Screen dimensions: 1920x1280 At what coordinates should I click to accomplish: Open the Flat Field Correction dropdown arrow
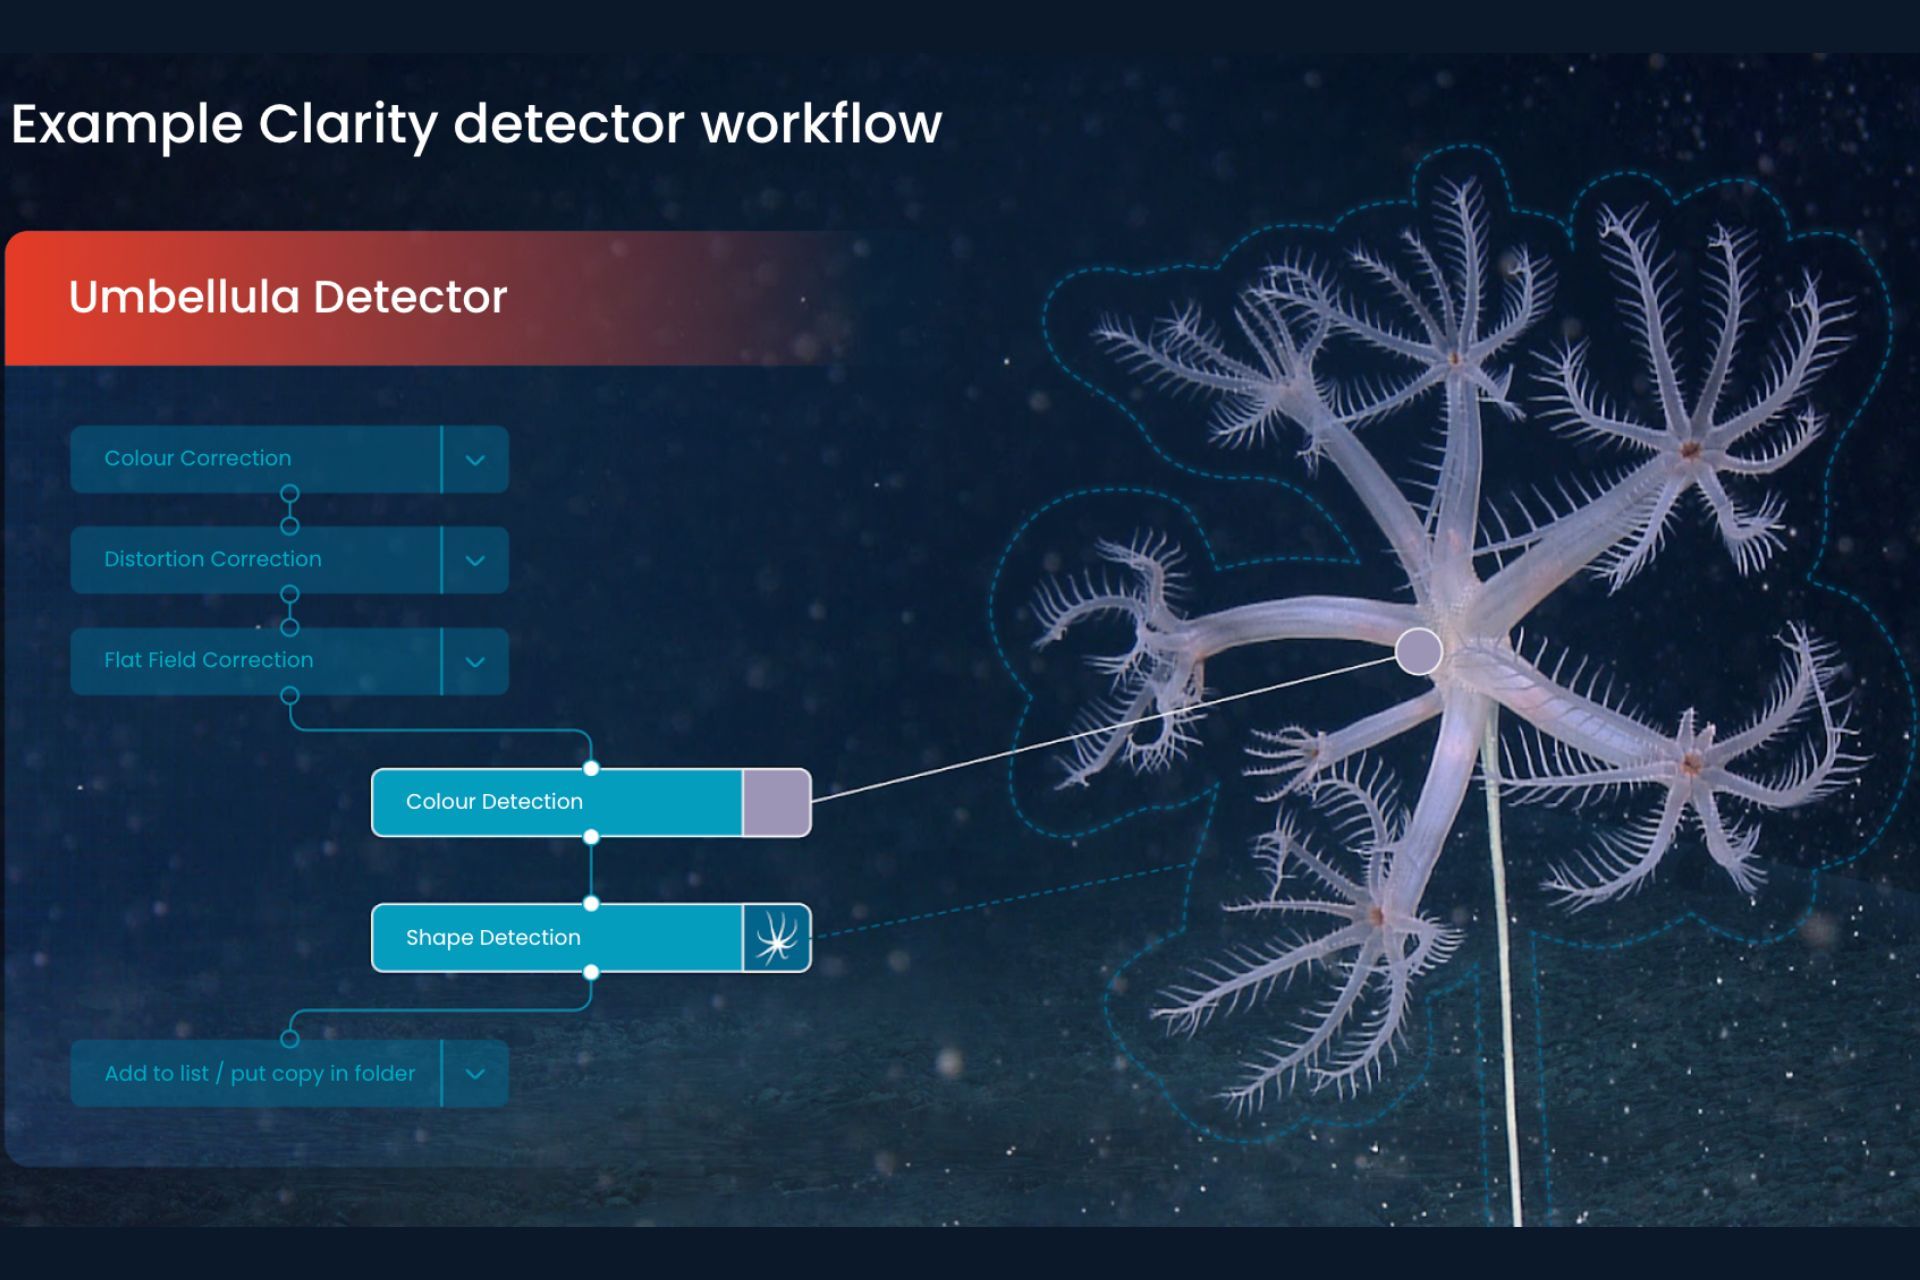pos(475,662)
